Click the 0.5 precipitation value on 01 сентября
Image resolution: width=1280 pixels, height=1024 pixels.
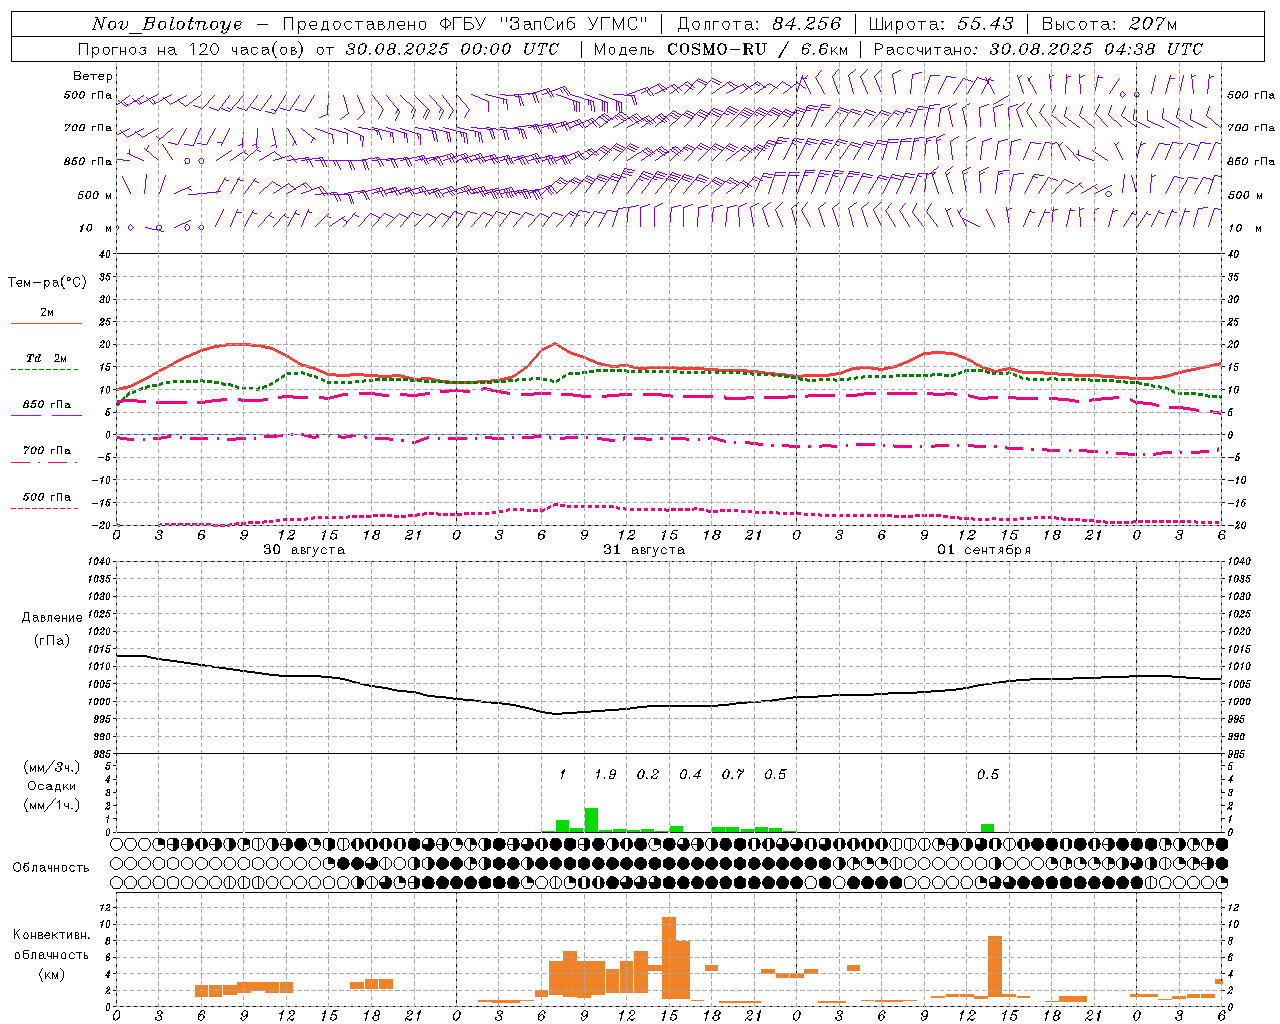(988, 774)
